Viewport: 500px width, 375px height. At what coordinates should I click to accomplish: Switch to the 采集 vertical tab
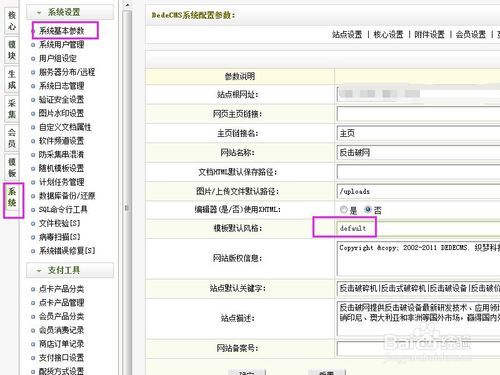point(12,109)
